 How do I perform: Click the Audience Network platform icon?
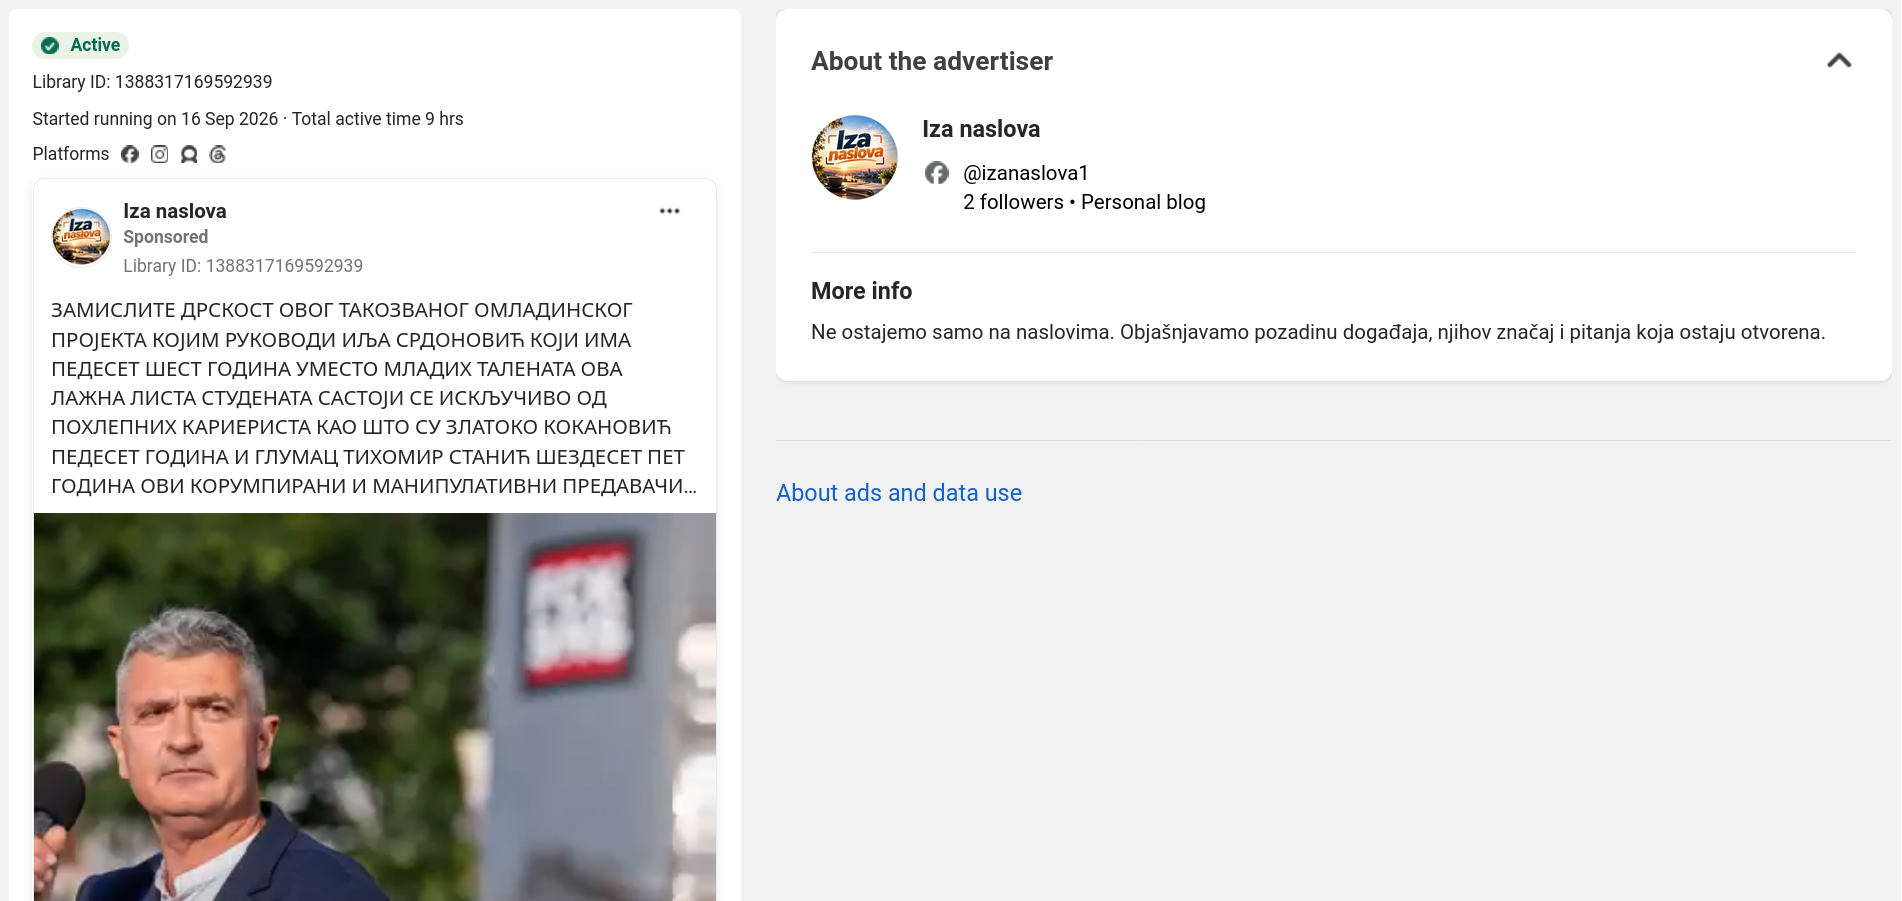click(x=189, y=154)
